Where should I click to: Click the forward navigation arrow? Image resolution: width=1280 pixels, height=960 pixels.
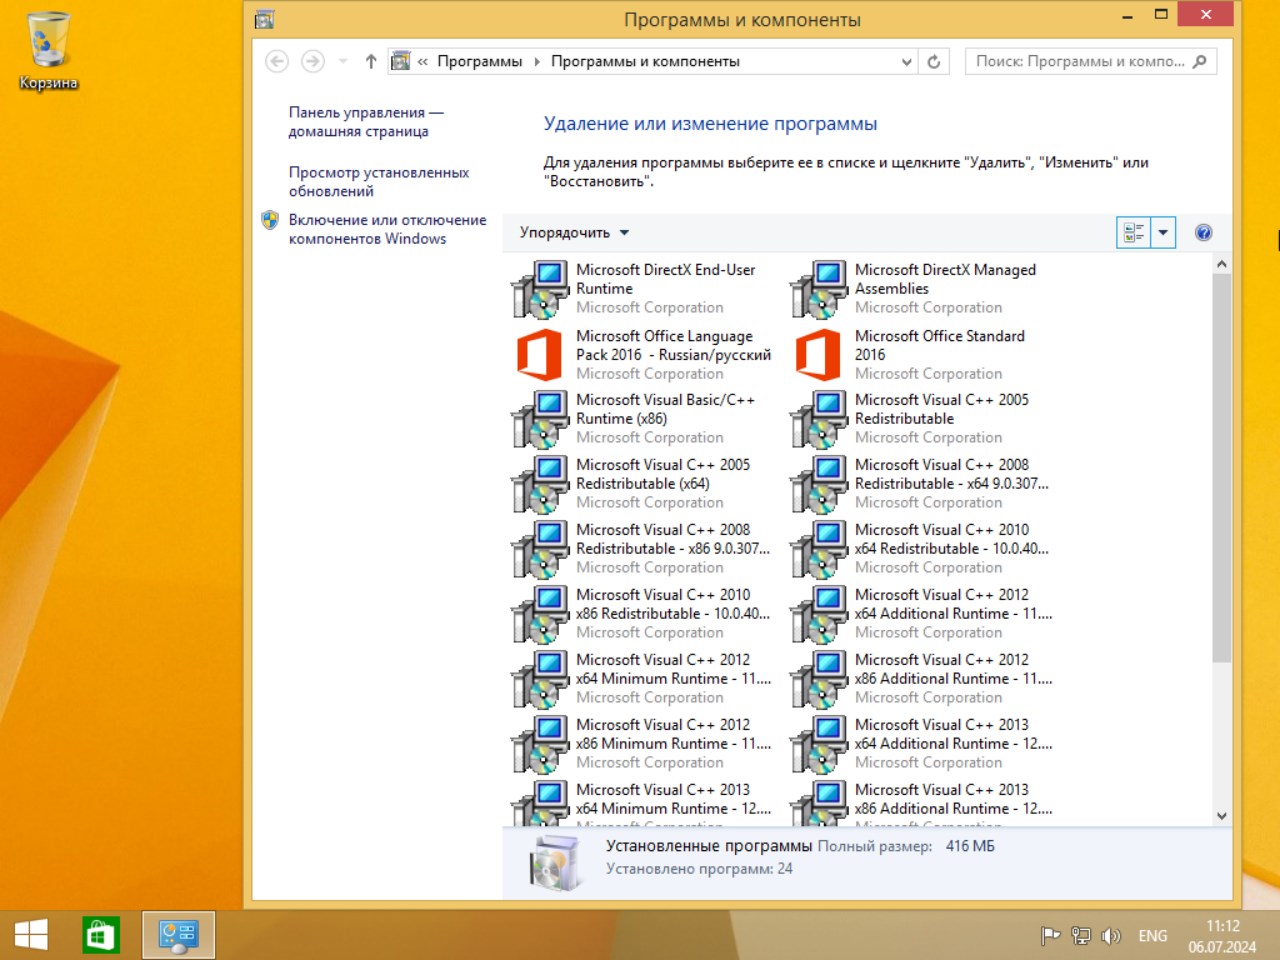(x=313, y=61)
